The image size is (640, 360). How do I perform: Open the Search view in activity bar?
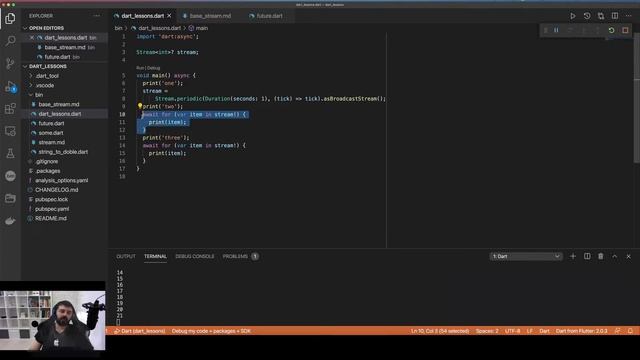coord(10,40)
